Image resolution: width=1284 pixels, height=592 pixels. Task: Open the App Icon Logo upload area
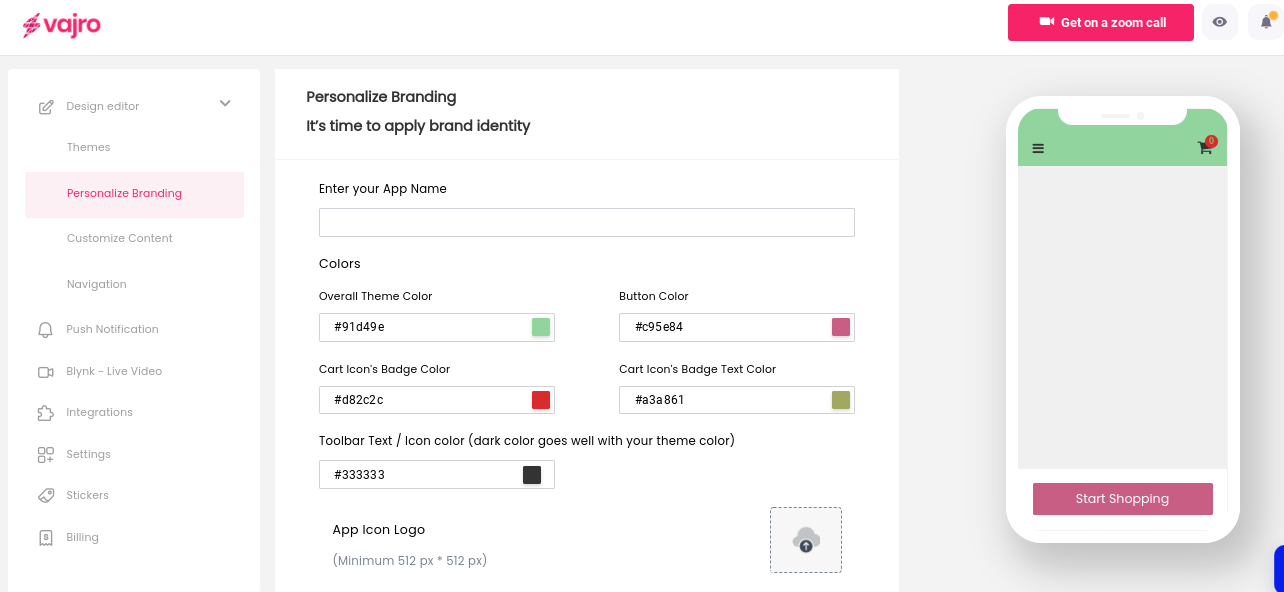(806, 540)
